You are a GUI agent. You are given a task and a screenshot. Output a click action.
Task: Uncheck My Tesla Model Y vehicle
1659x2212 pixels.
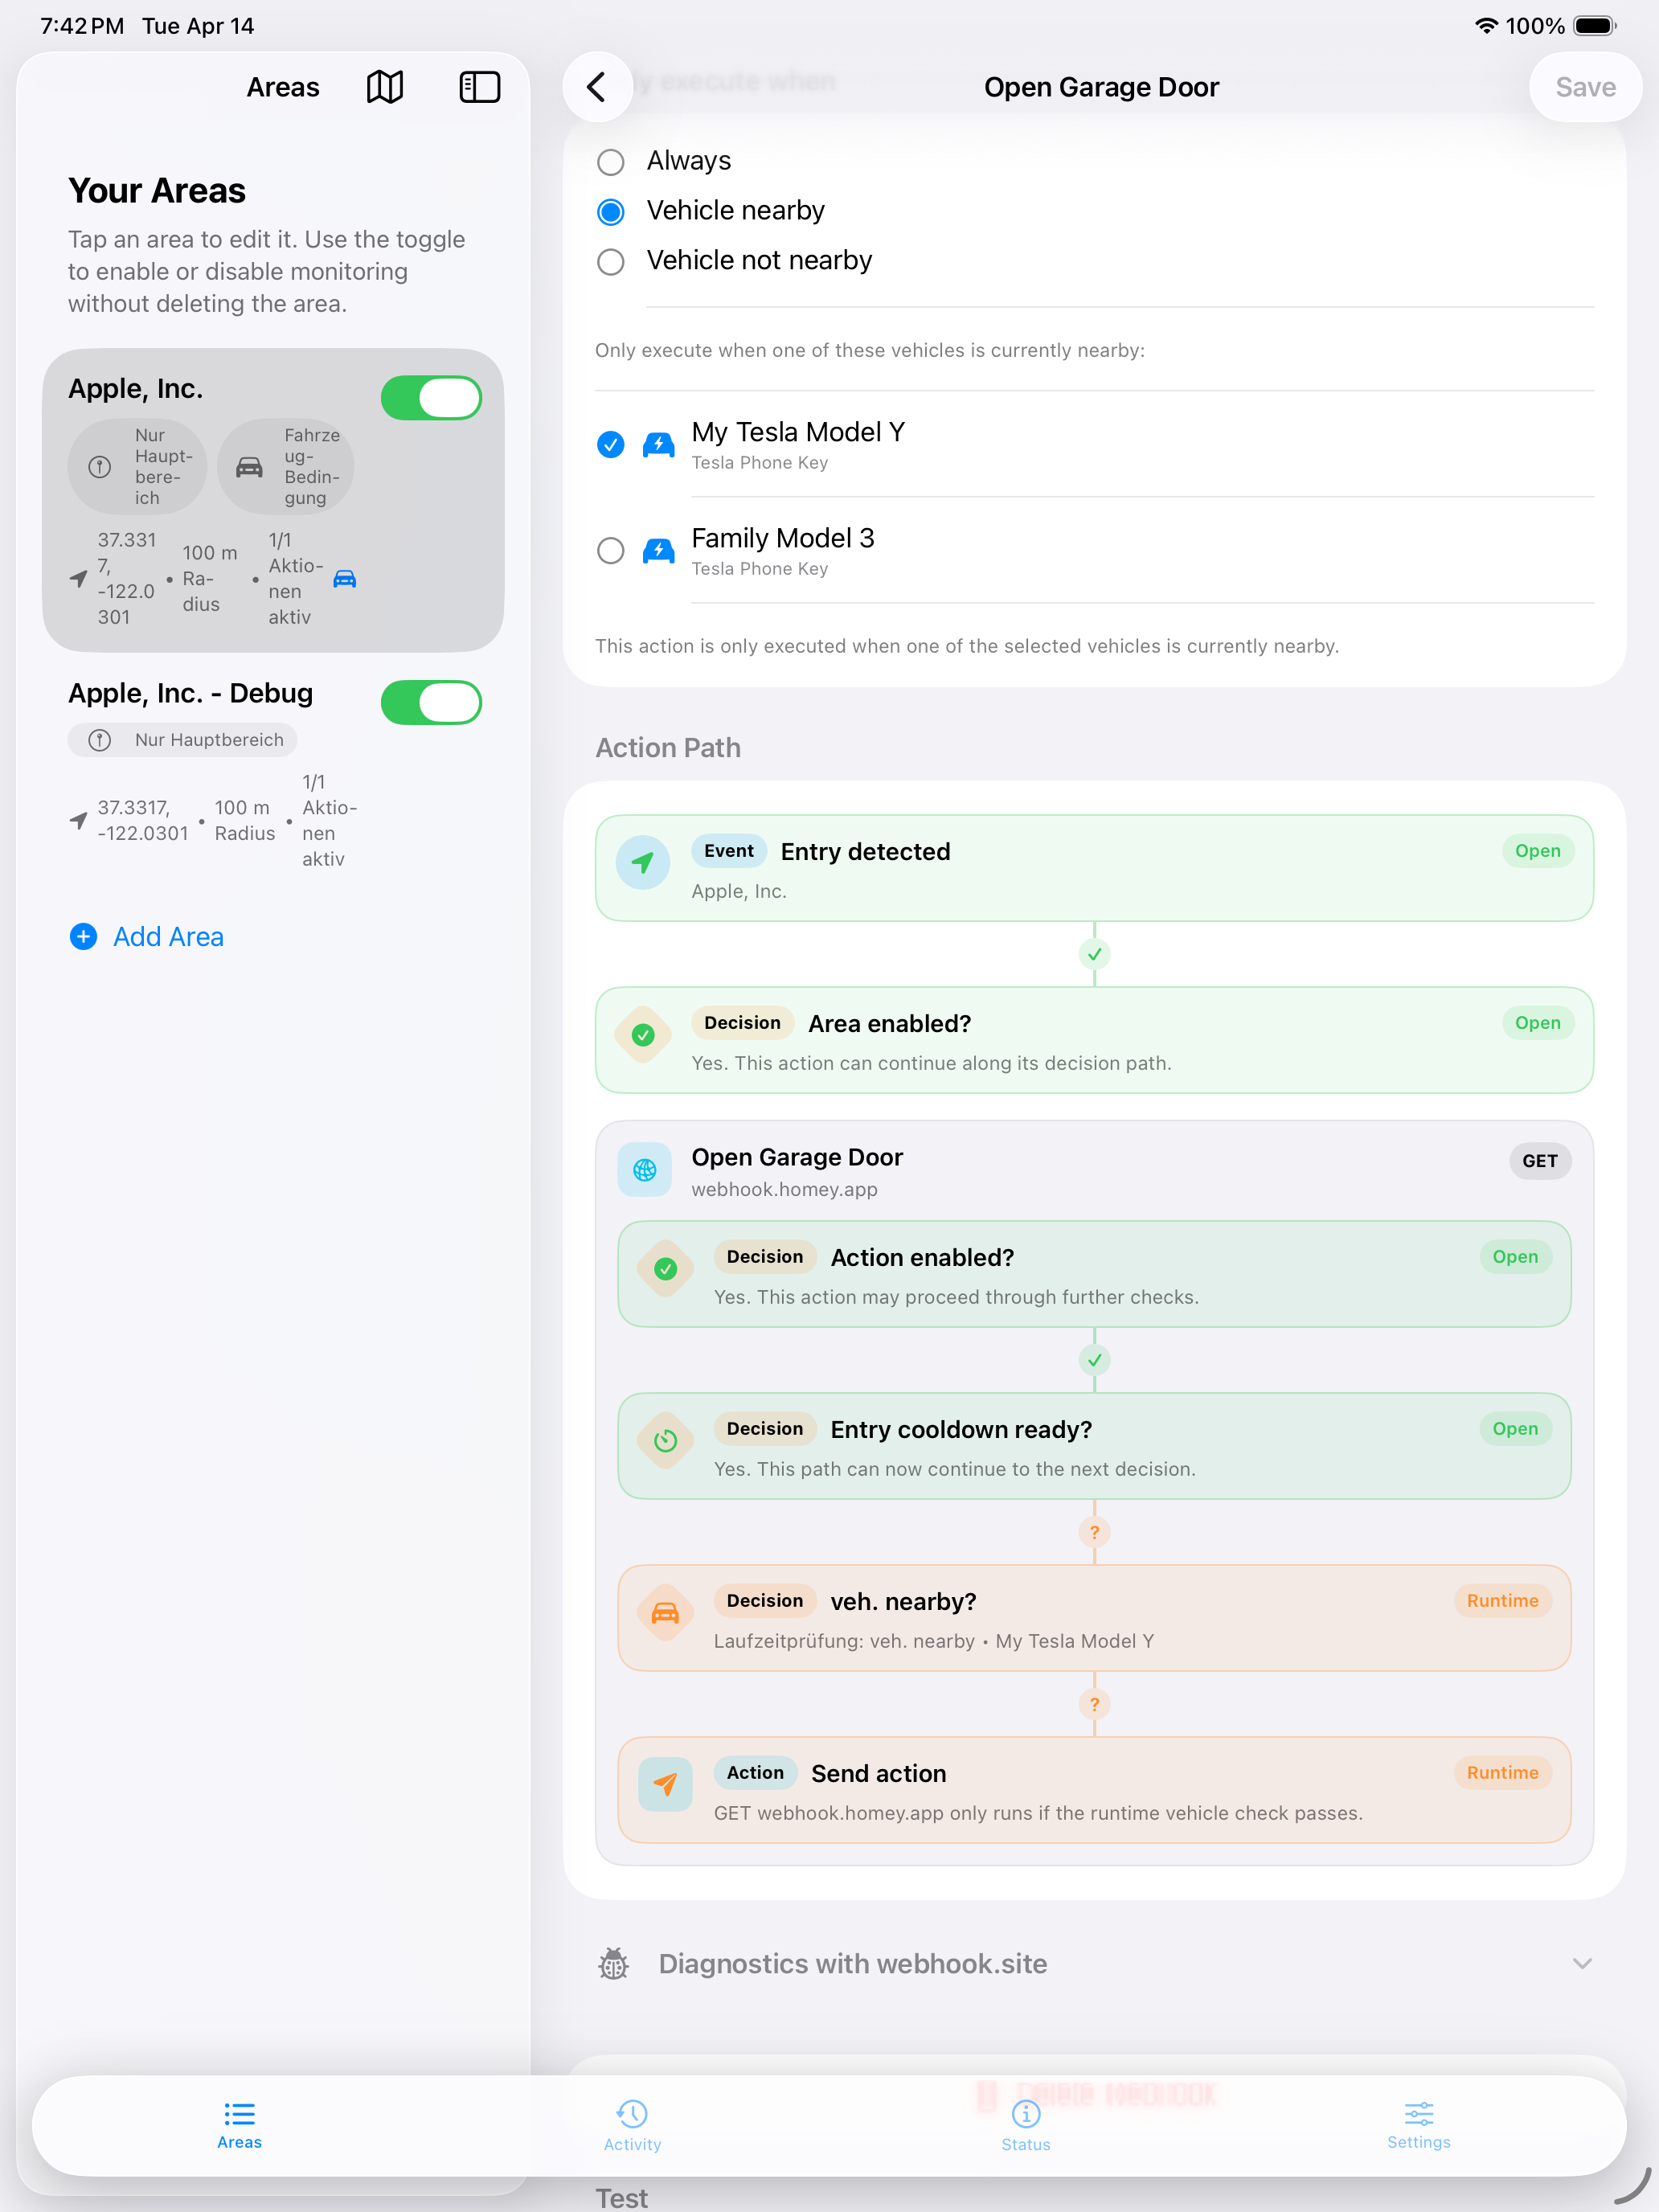[611, 444]
